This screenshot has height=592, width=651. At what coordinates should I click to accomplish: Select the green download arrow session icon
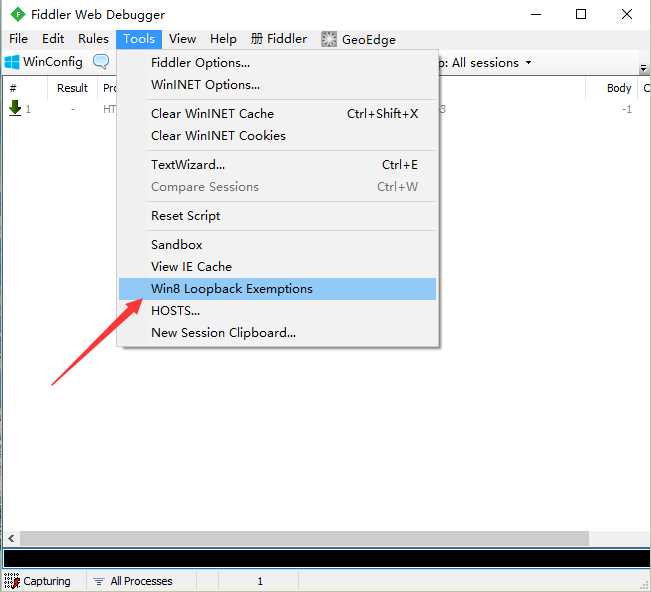15,108
